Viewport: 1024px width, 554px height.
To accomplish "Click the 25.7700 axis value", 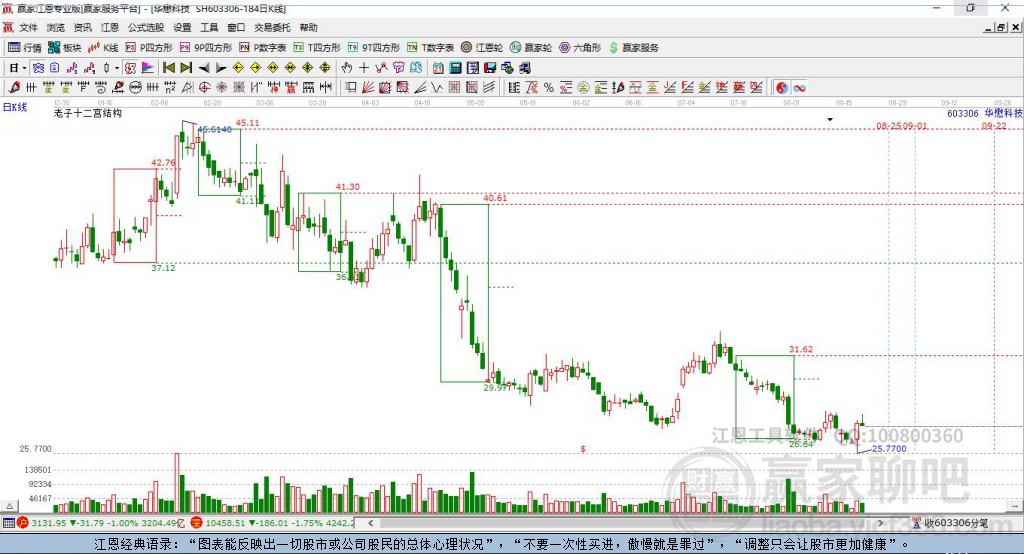I will click(x=35, y=449).
